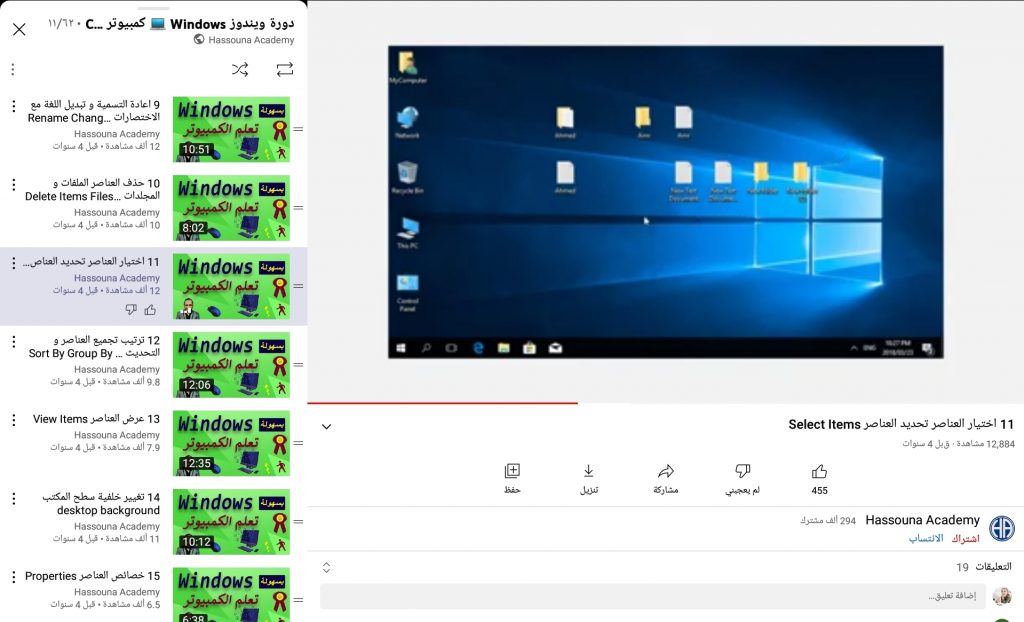The height and width of the screenshot is (622, 1024).
Task: Toggle loop playback for the playlist
Action: [285, 69]
